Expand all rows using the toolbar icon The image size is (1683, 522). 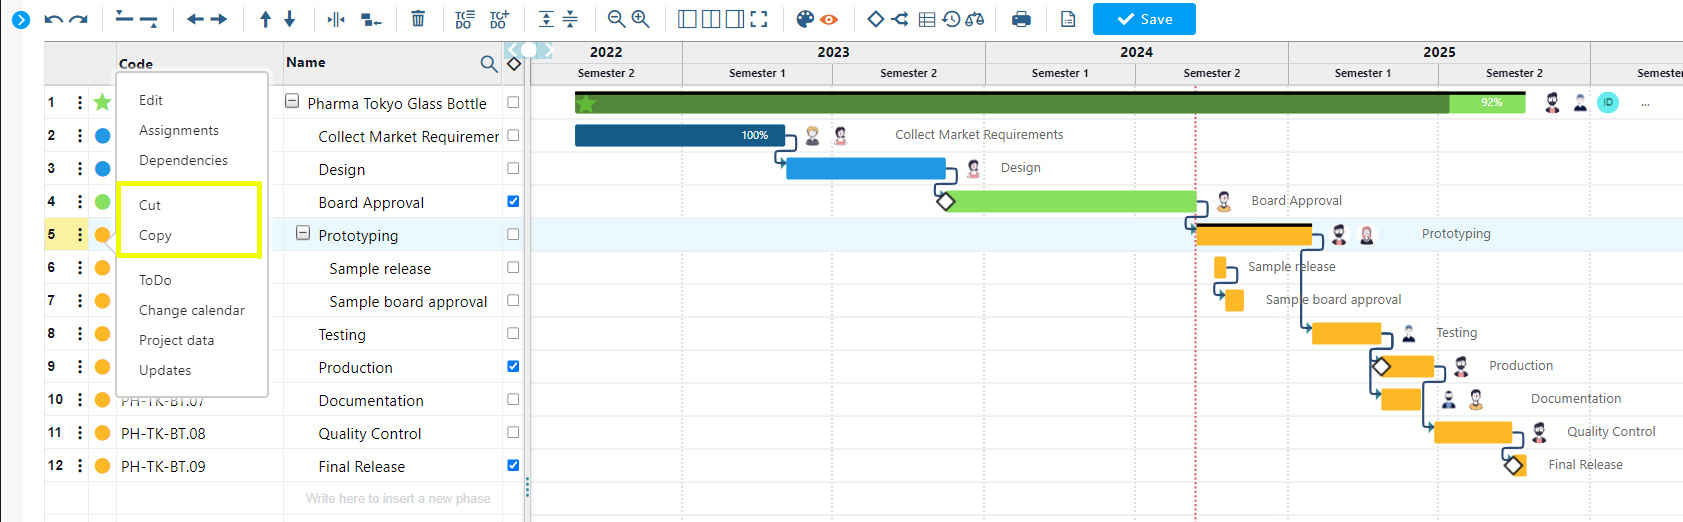546,19
